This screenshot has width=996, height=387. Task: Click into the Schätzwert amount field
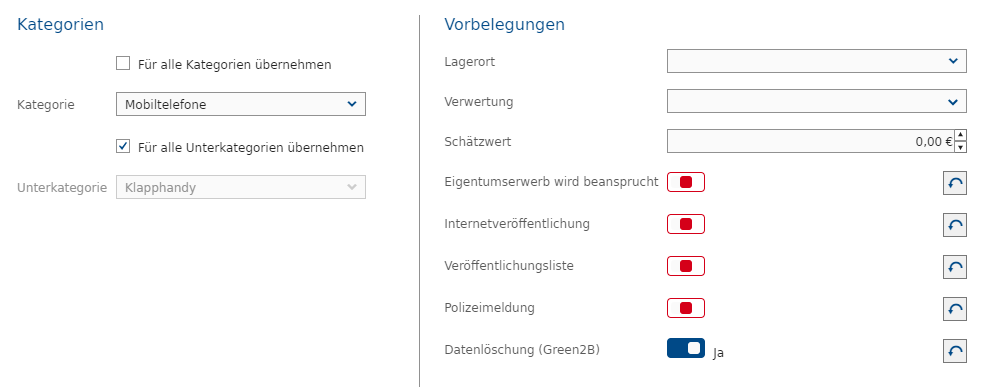pyautogui.click(x=811, y=141)
